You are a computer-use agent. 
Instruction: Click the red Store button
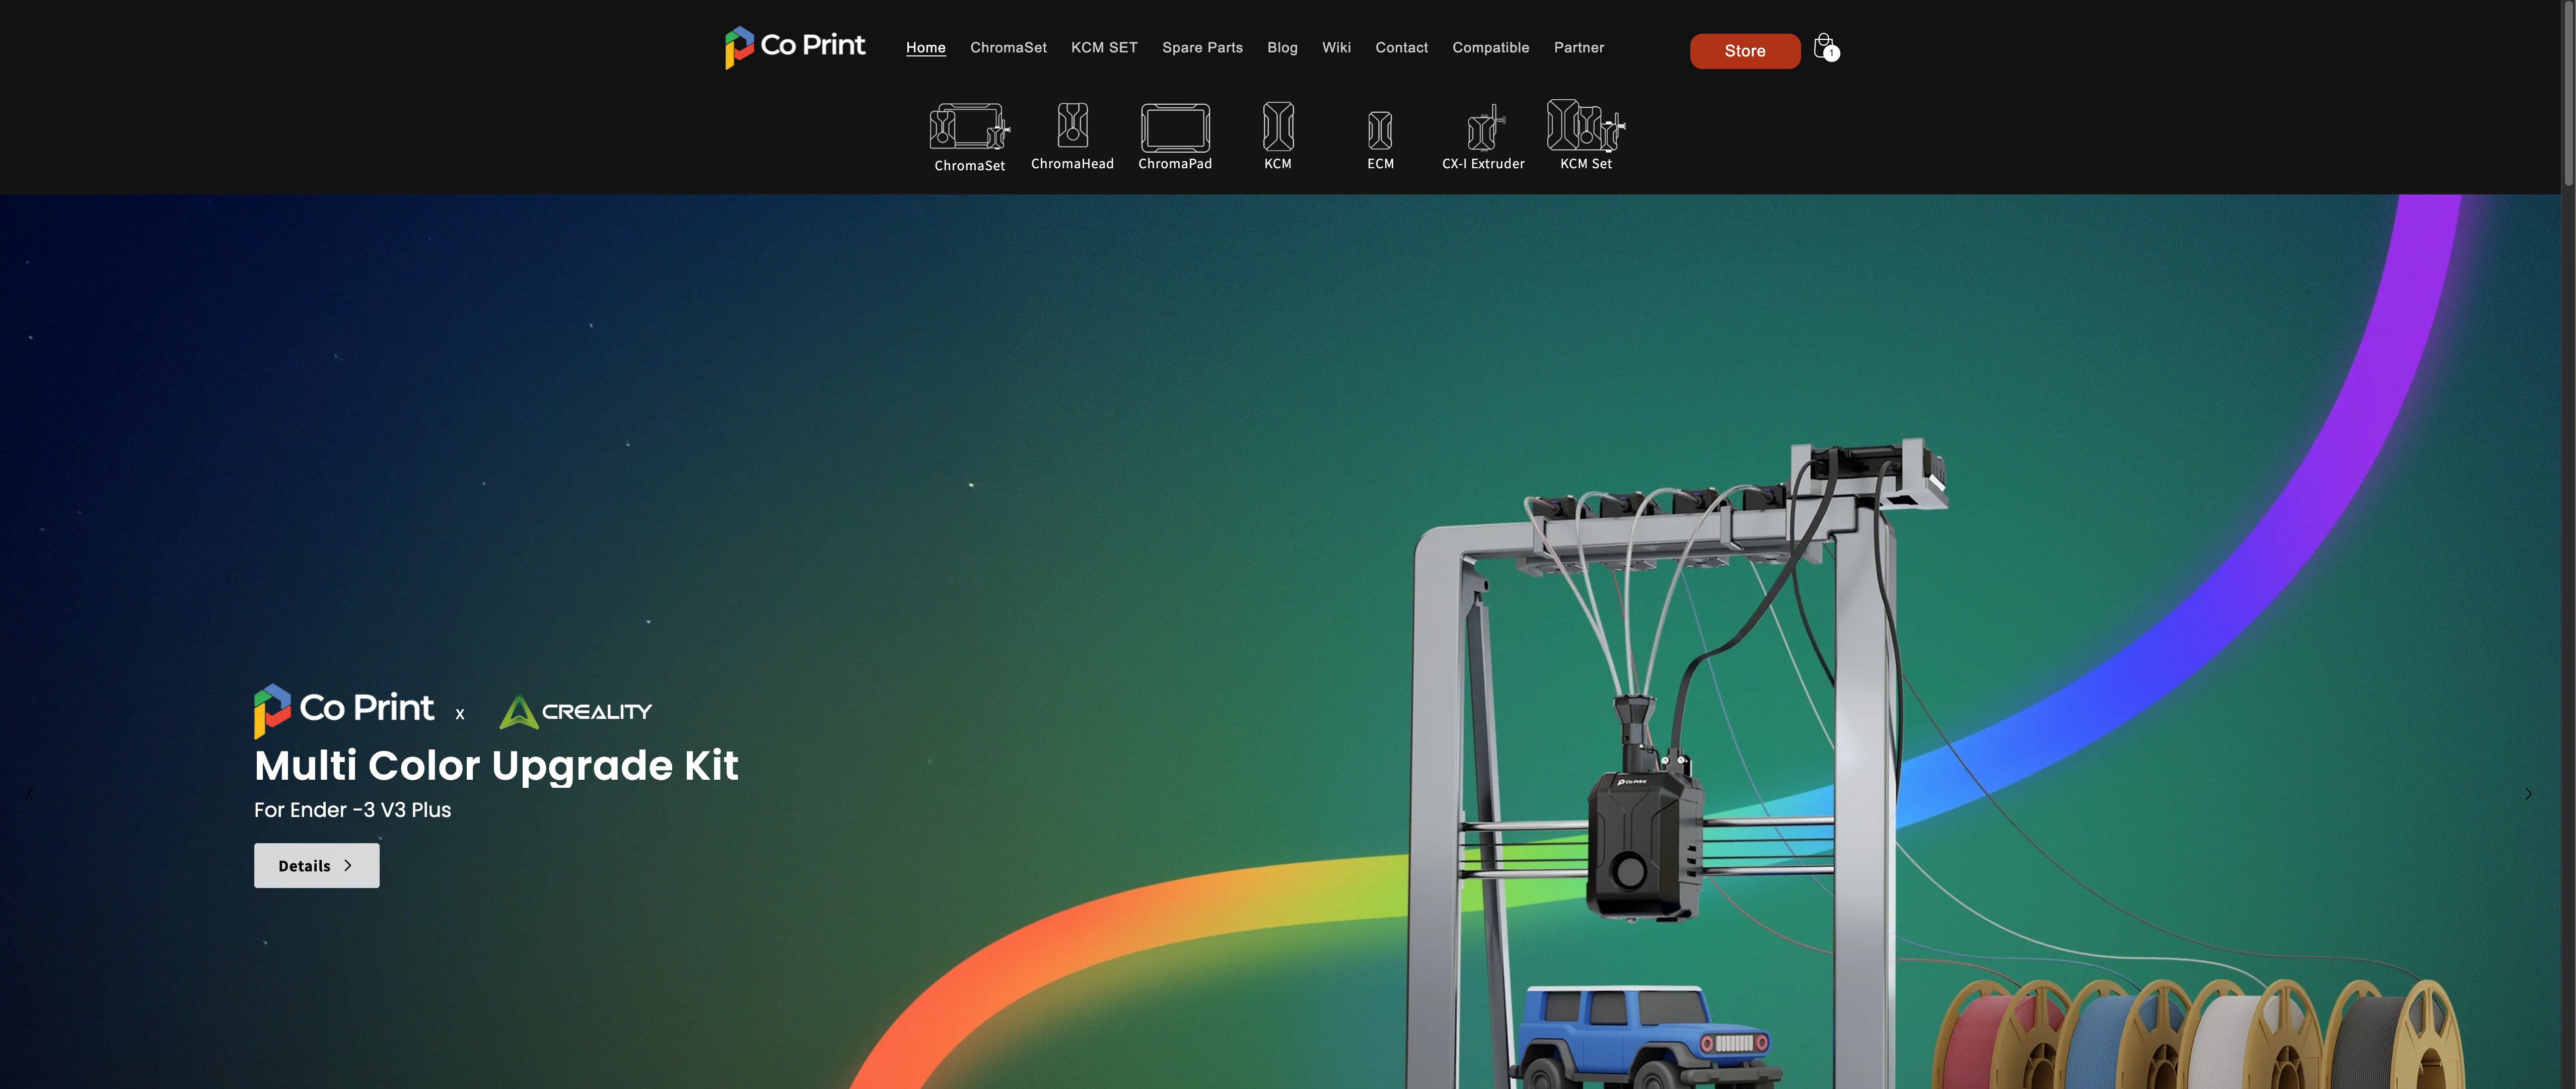point(1744,50)
